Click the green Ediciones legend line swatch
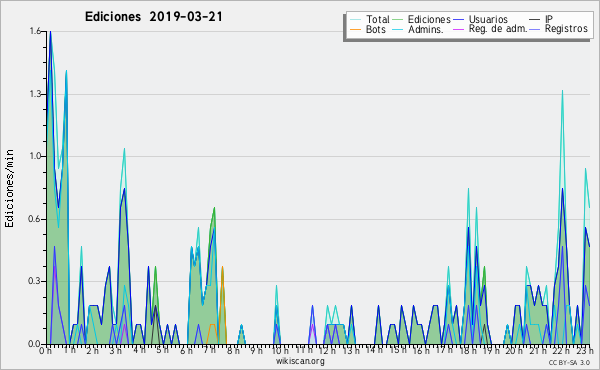 point(398,20)
